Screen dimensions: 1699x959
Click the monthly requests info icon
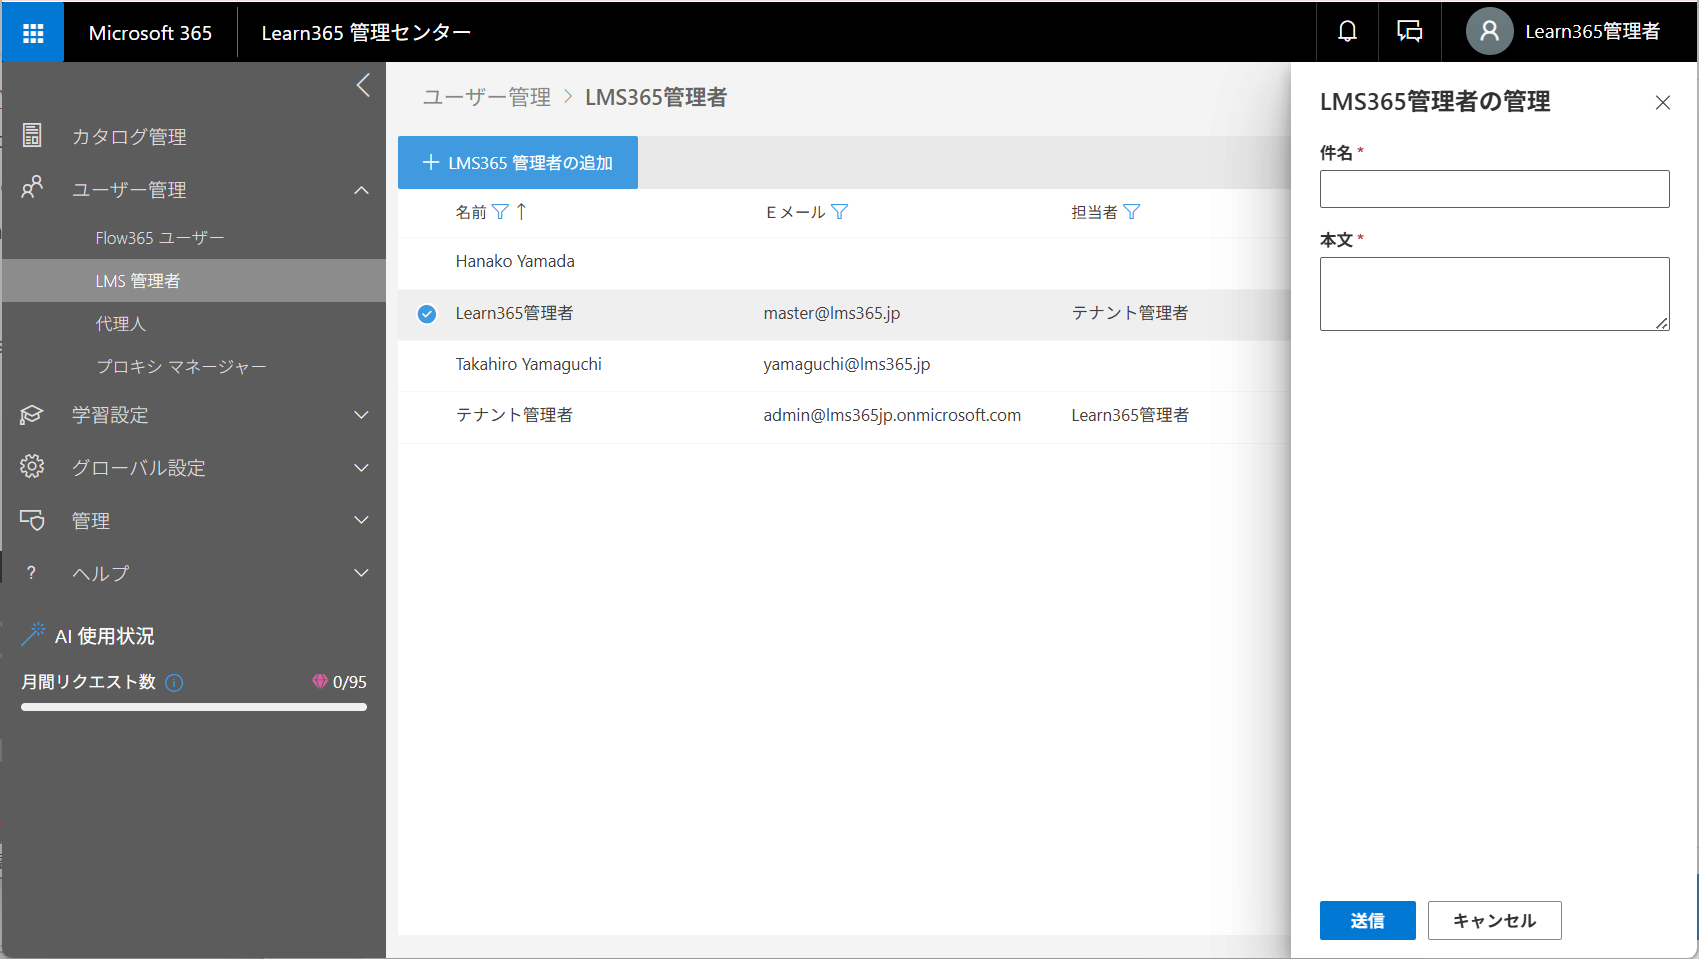174,683
